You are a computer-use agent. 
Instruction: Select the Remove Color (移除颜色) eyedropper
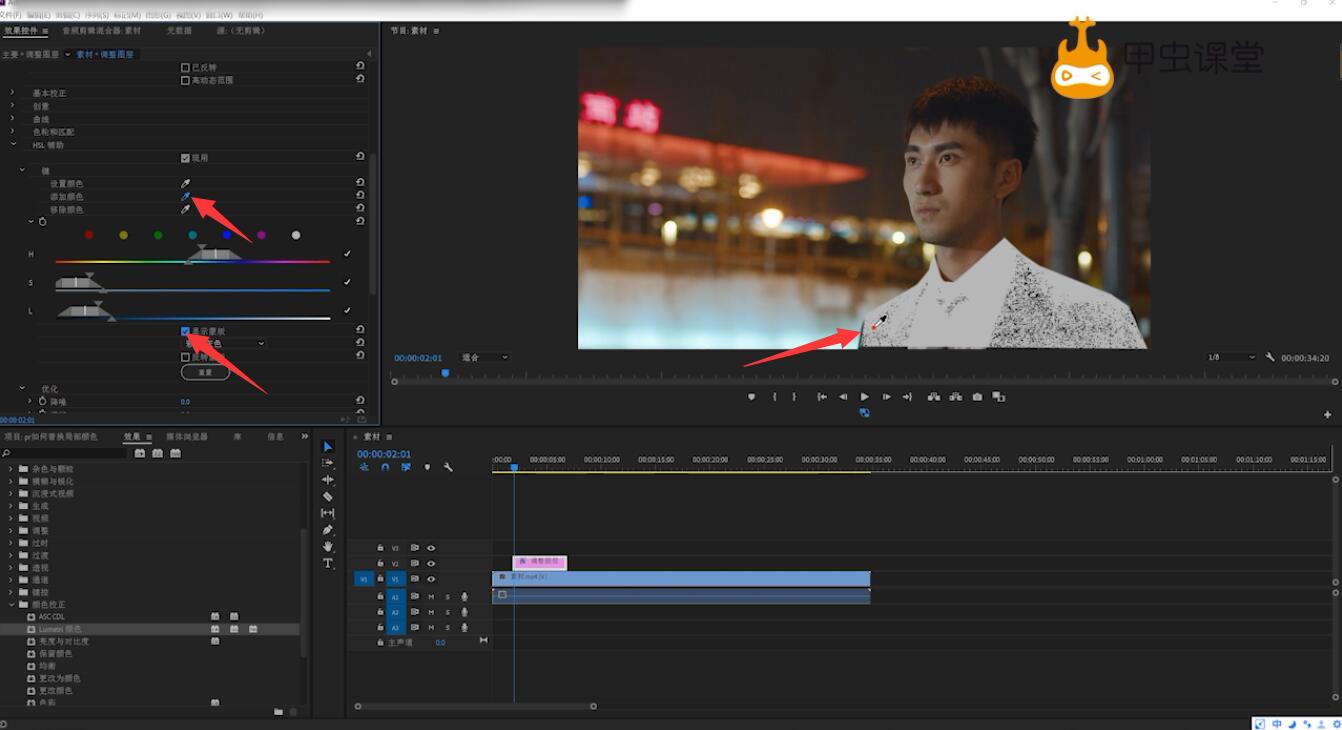click(x=185, y=210)
